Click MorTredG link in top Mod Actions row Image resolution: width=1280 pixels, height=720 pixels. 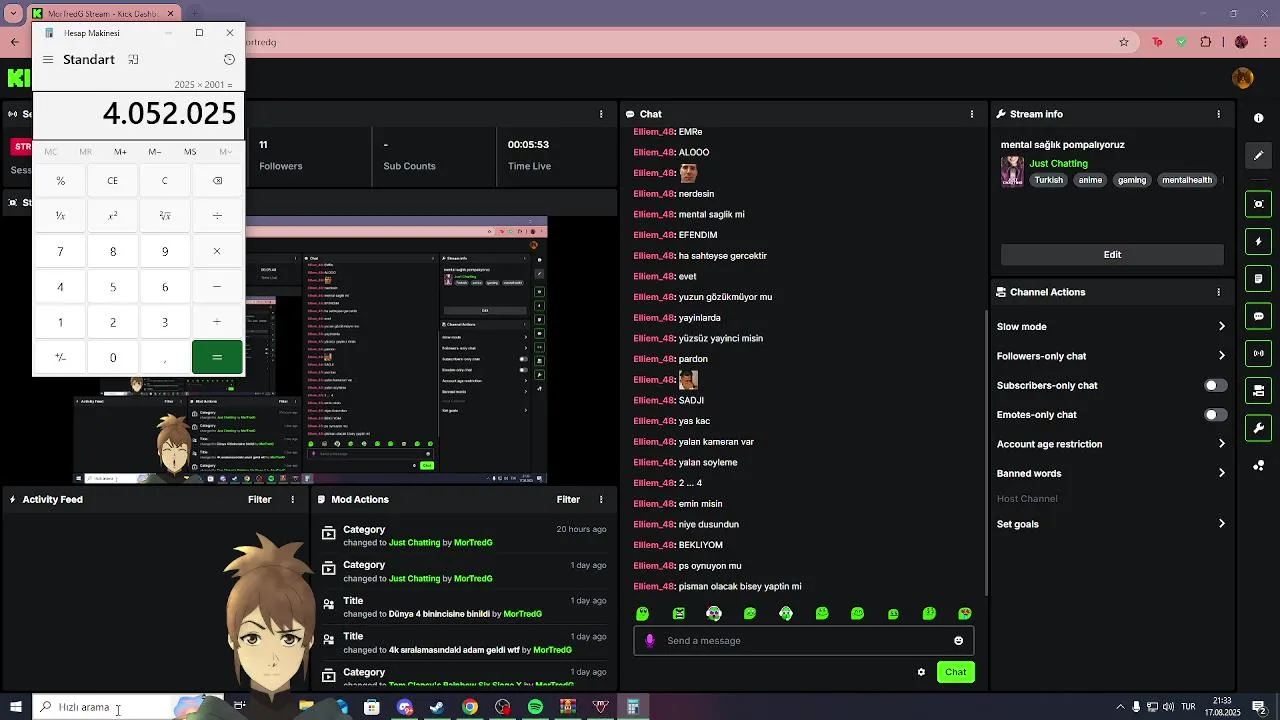(473, 543)
